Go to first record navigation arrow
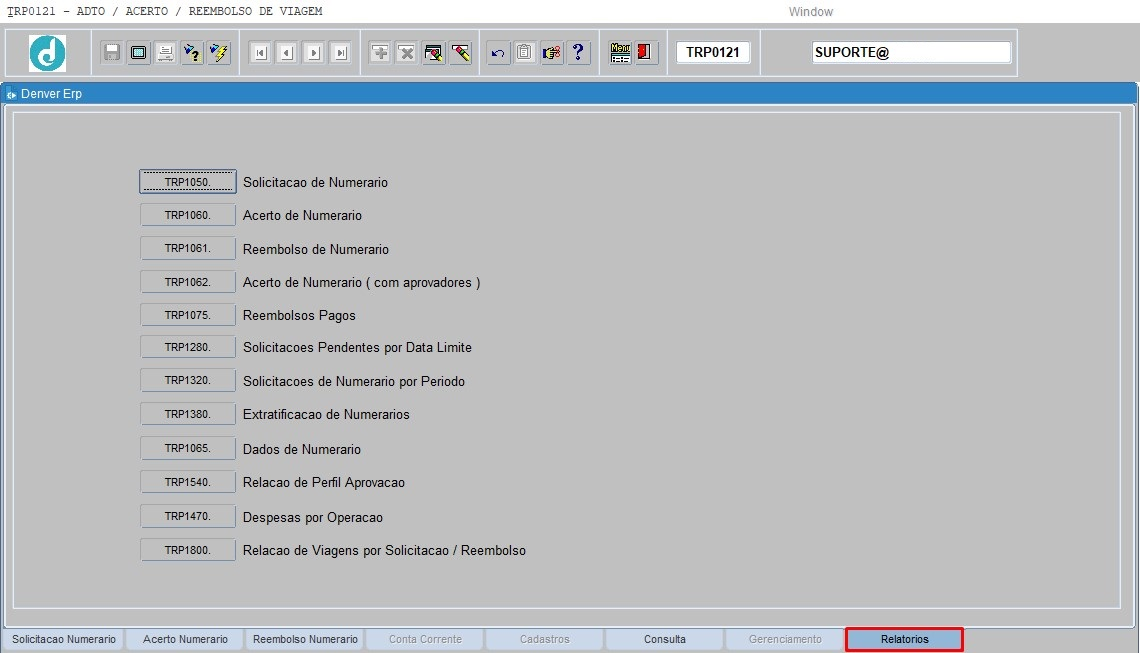Viewport: 1140px width, 653px height. (x=260, y=53)
